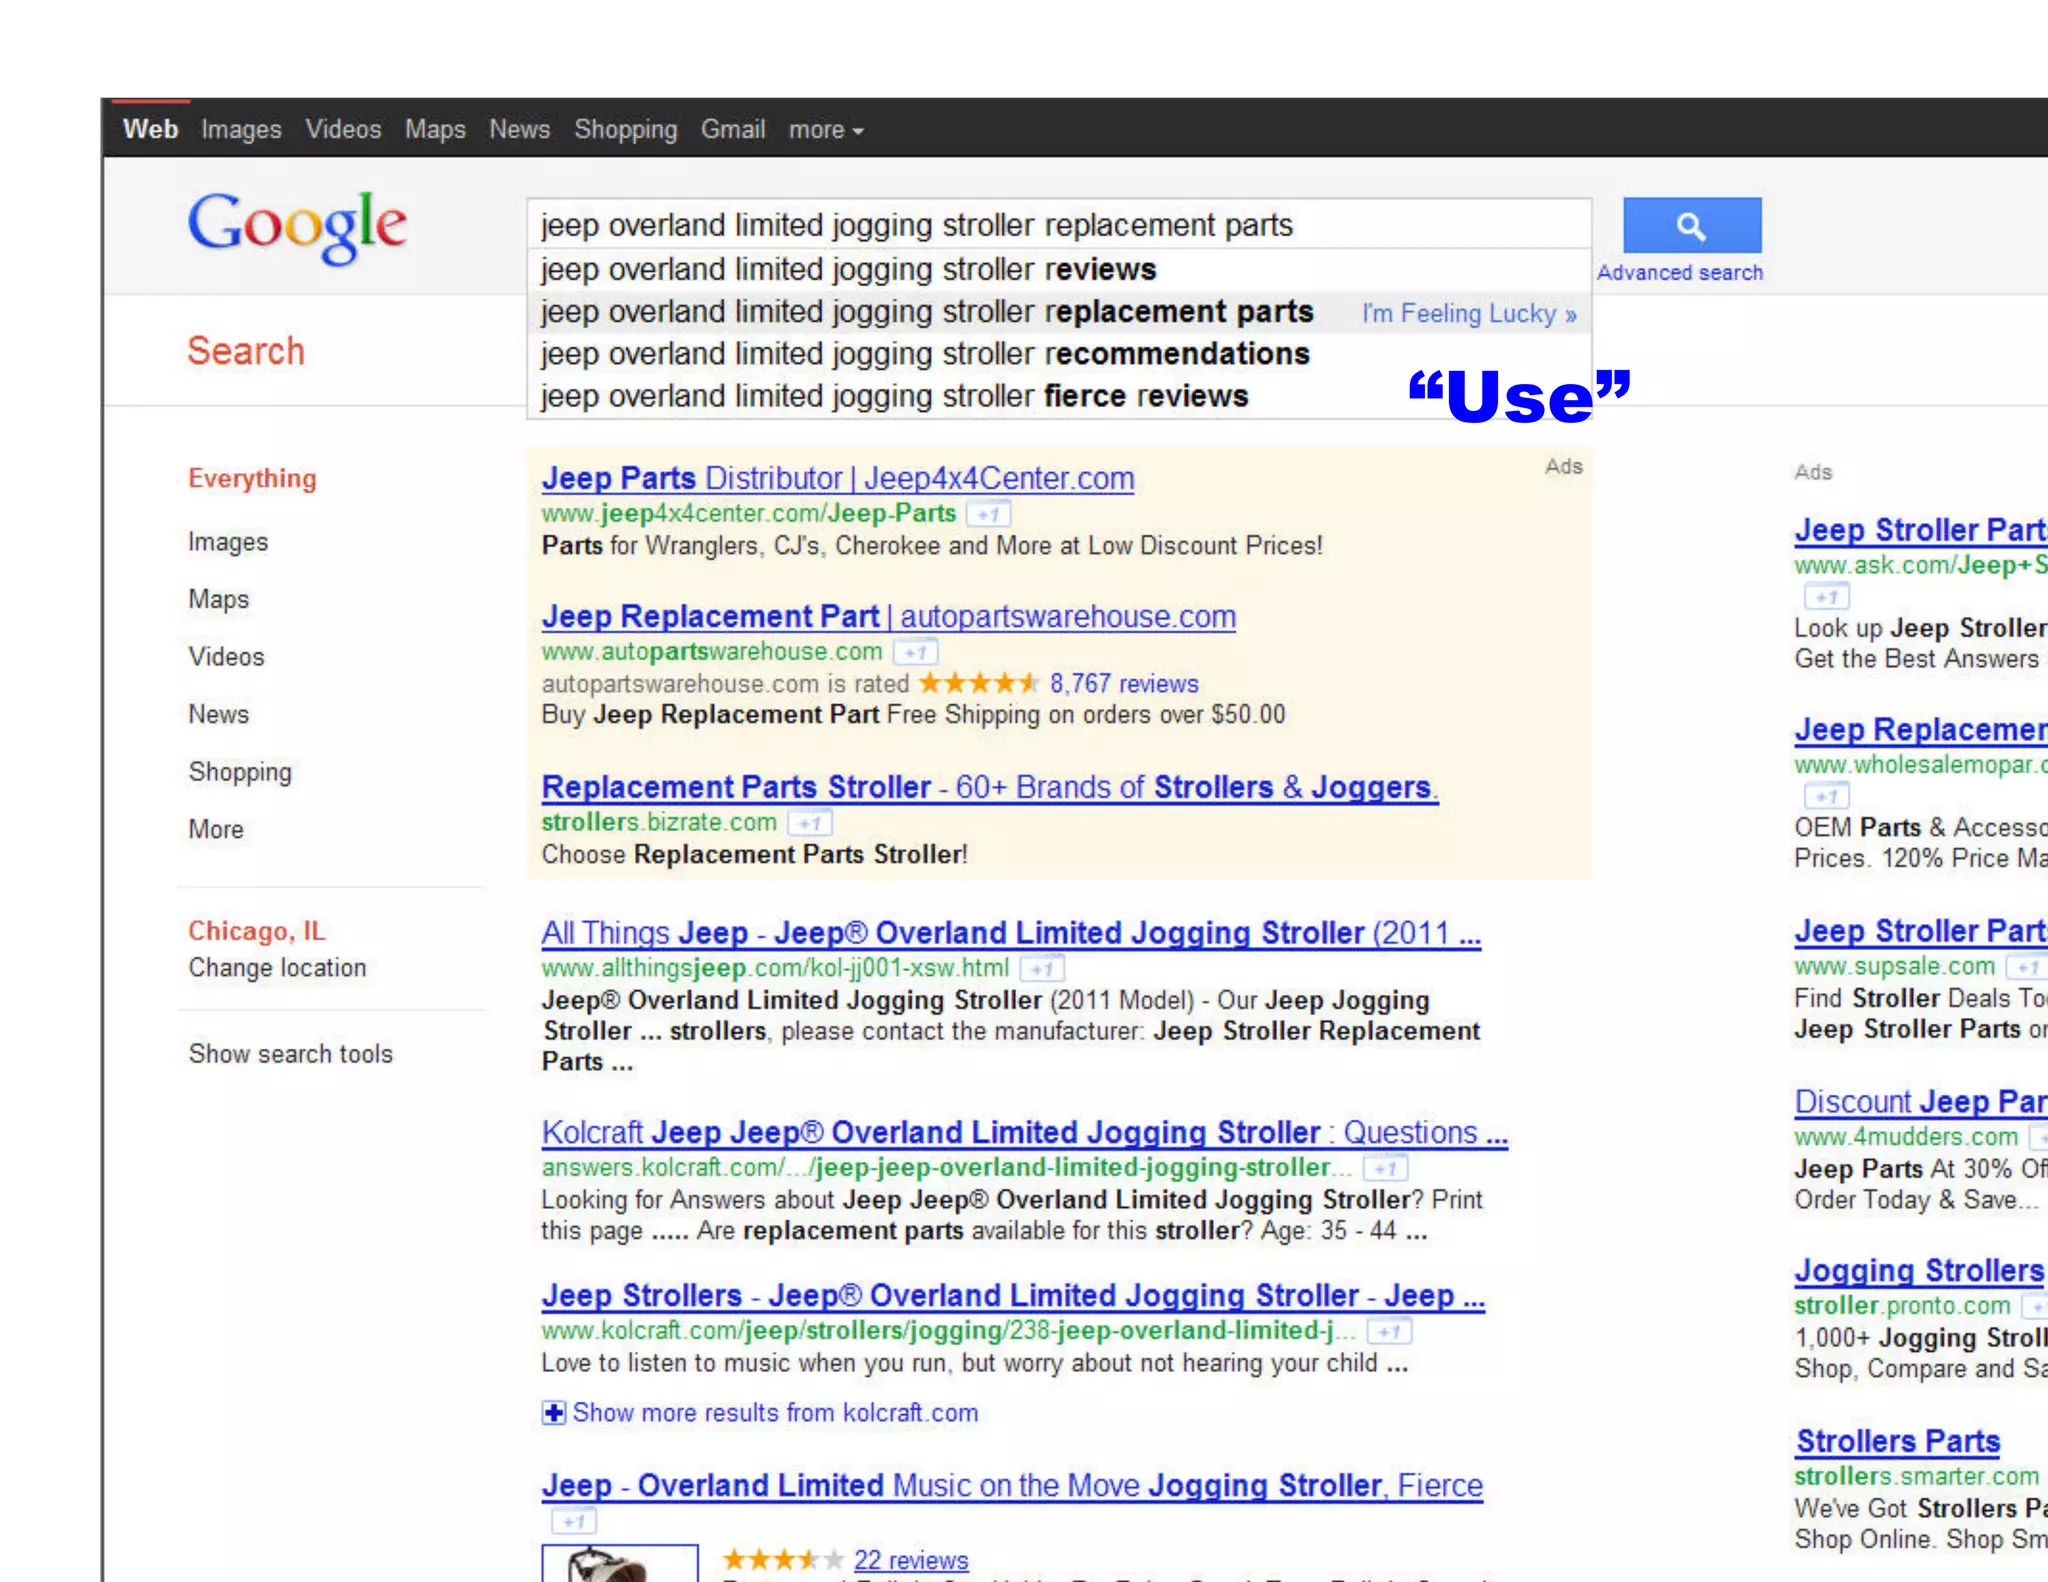The image size is (2048, 1582).
Task: Open Jogging Strollers sidebar ad
Action: click(x=1919, y=1270)
